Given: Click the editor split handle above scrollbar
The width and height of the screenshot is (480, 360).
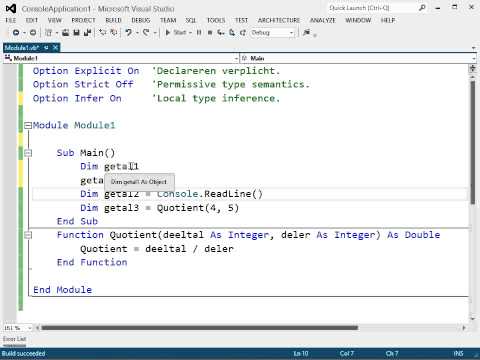Looking at the screenshot, I should coord(472,69).
